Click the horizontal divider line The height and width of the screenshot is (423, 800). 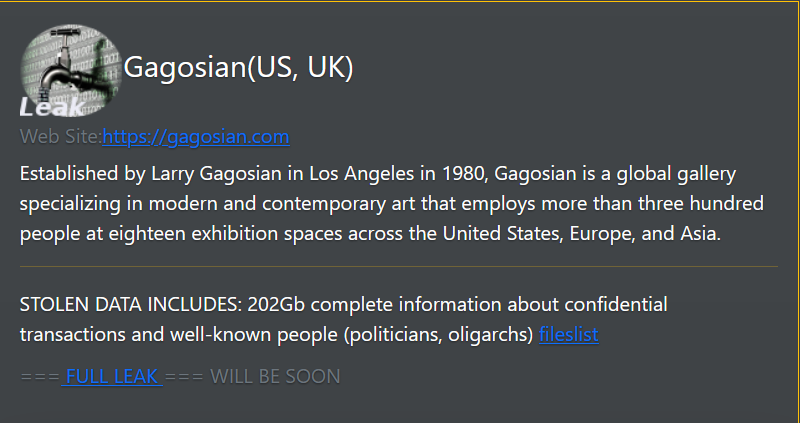(x=398, y=267)
